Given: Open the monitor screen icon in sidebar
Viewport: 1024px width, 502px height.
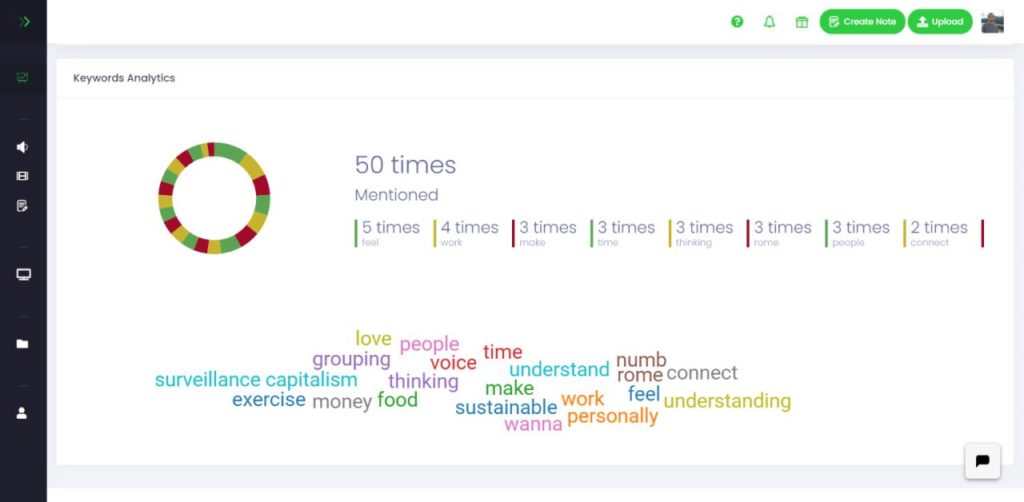Looking at the screenshot, I should [x=24, y=275].
